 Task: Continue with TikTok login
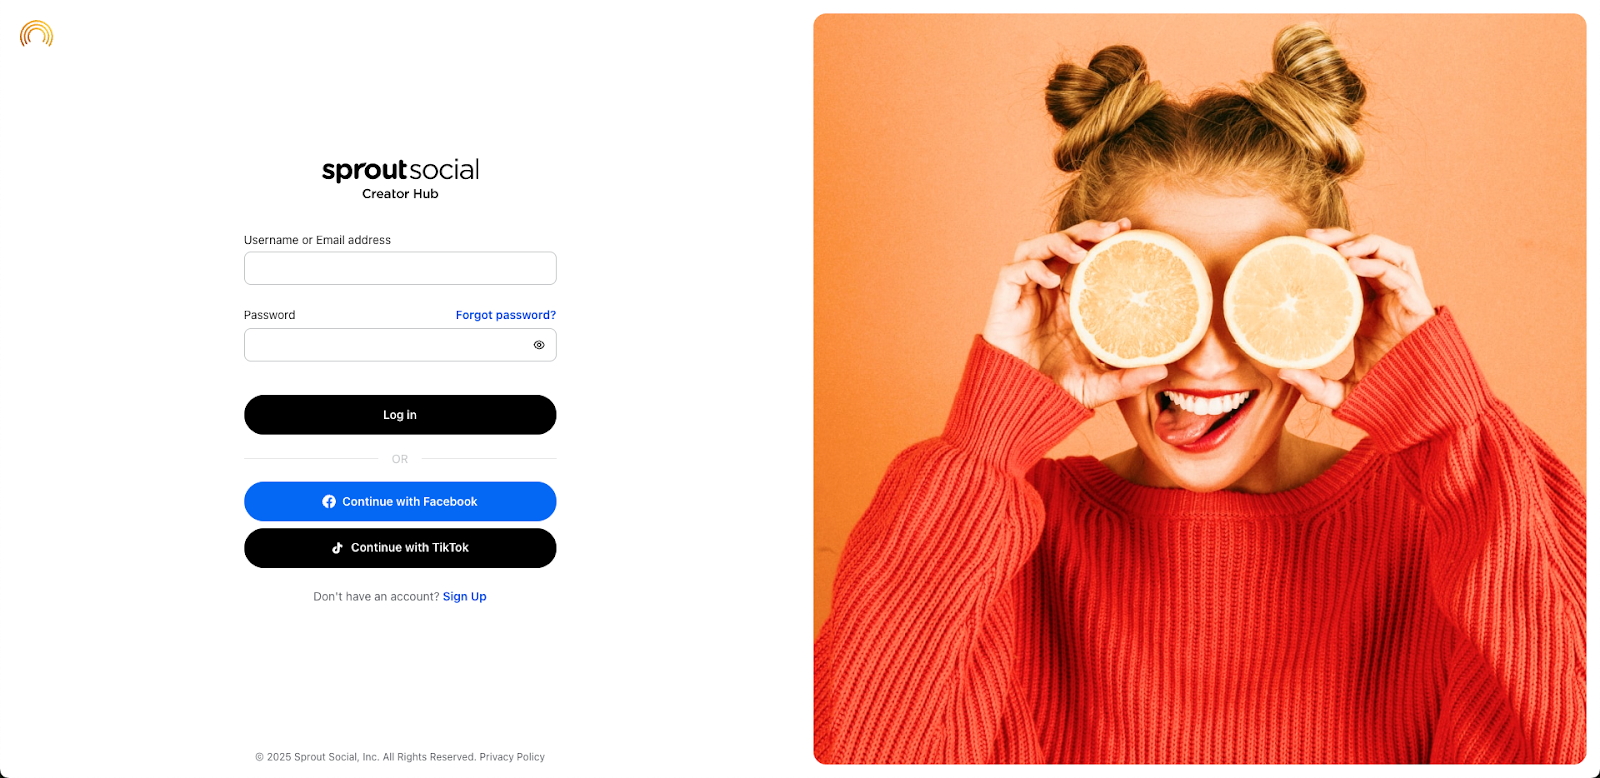pos(400,548)
